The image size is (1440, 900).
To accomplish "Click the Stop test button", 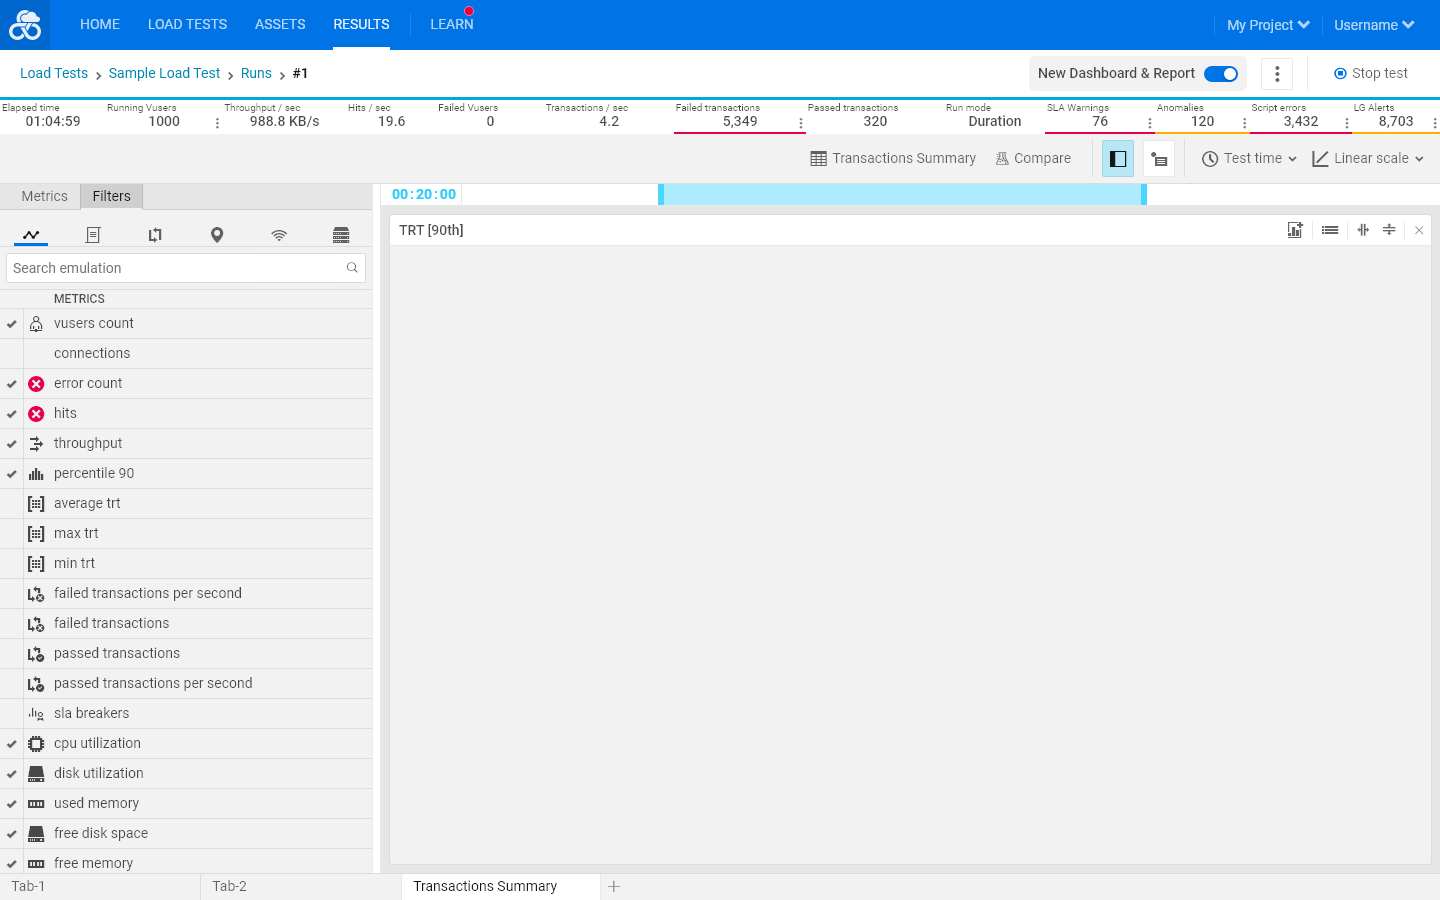I will click(1371, 74).
